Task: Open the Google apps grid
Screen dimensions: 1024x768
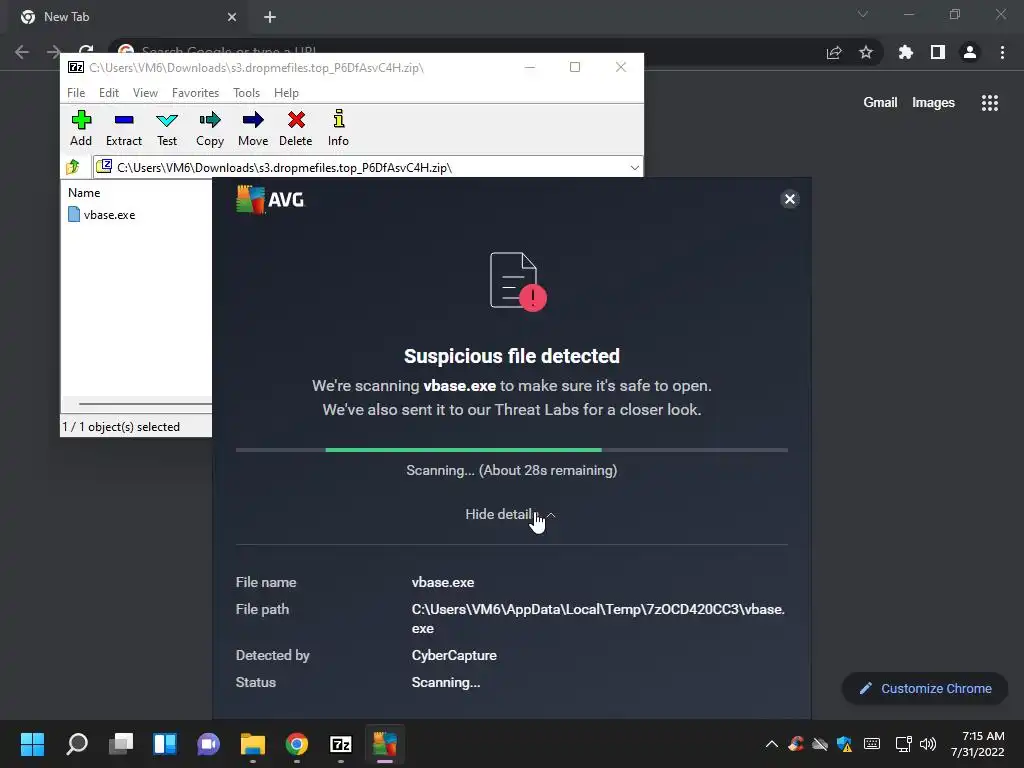Action: [x=989, y=103]
